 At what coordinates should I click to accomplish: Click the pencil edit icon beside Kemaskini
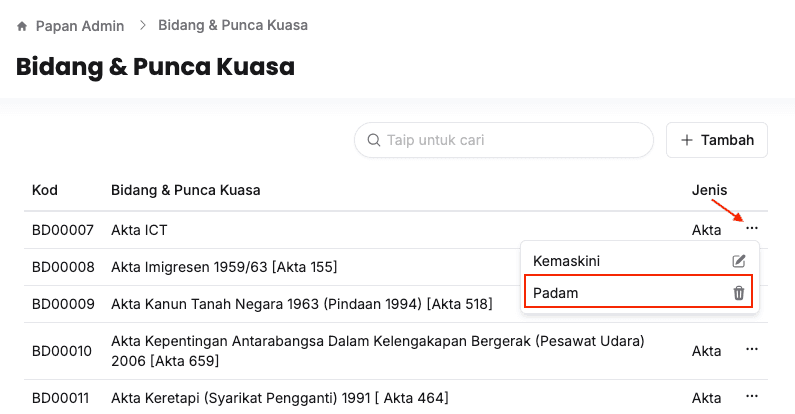point(739,261)
